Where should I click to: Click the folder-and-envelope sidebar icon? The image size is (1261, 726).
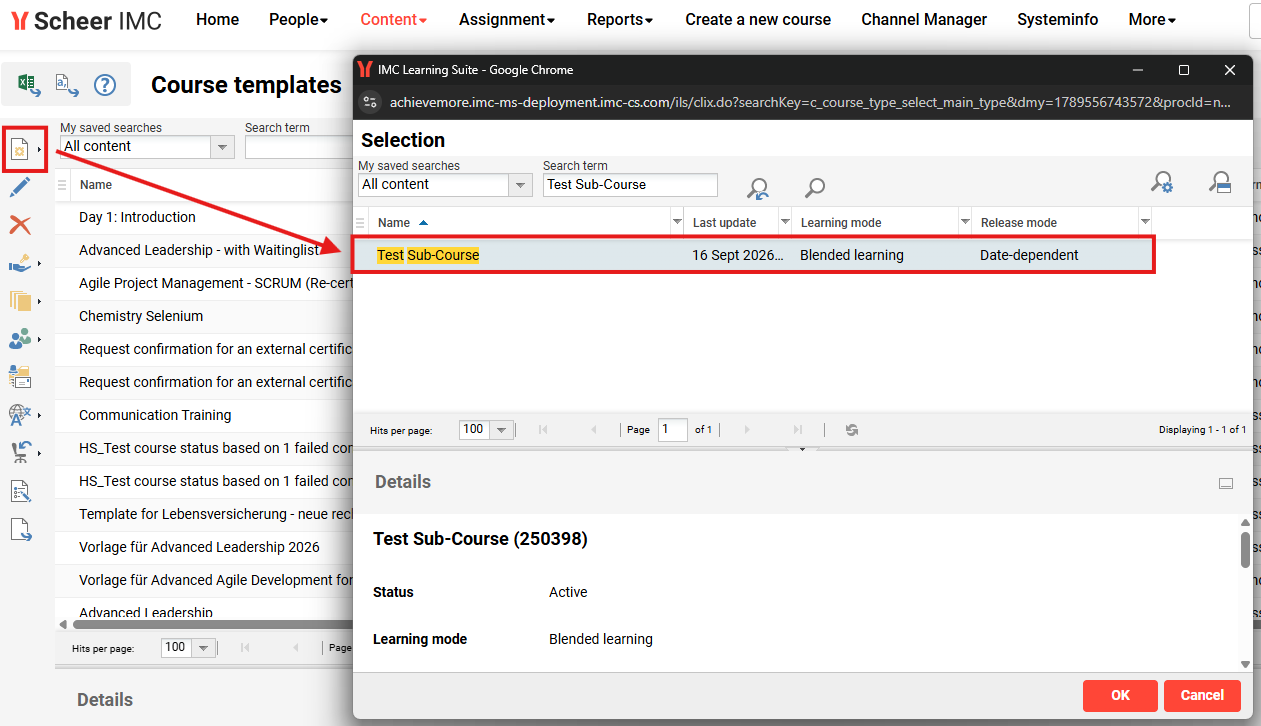[20, 377]
